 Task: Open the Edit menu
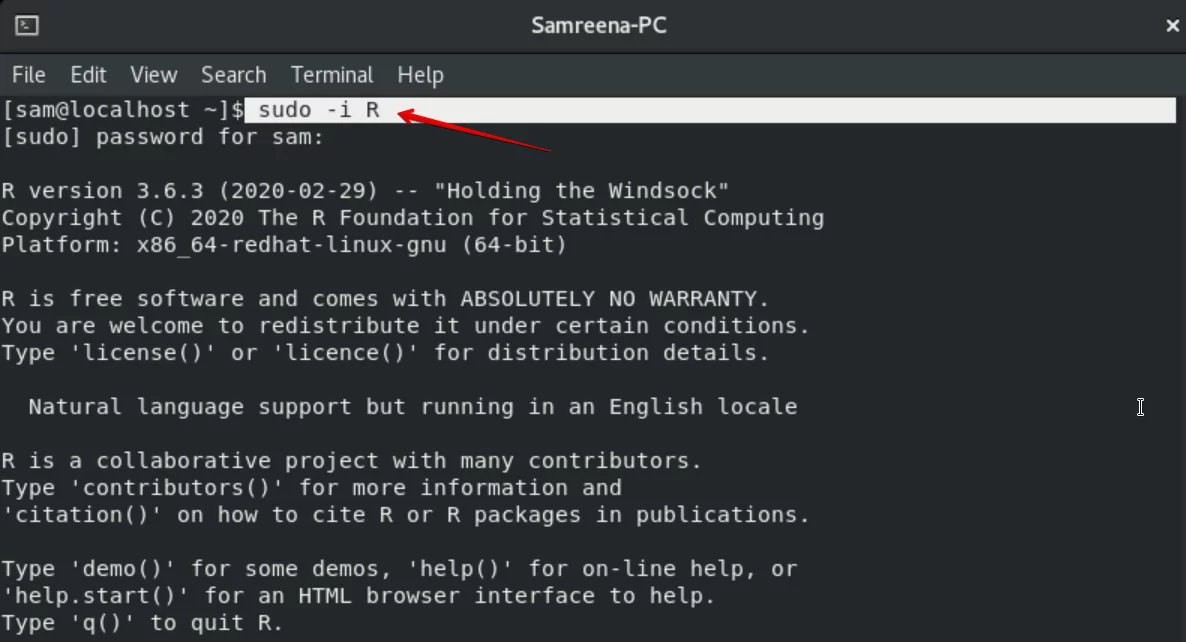click(88, 75)
